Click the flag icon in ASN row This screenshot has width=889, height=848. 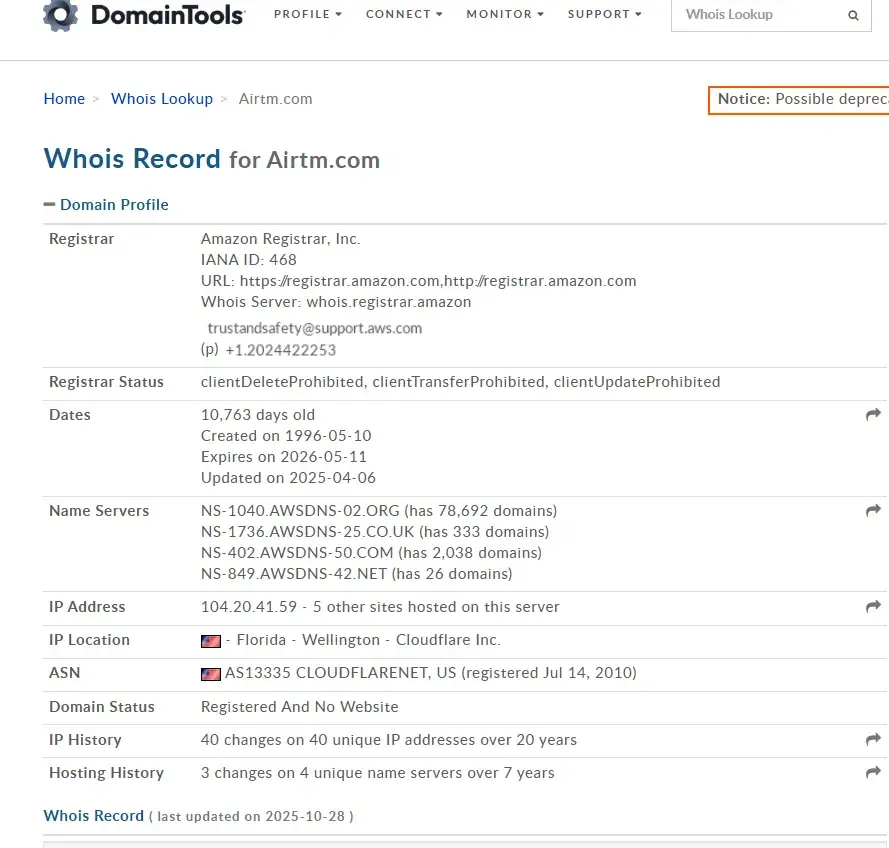211,674
